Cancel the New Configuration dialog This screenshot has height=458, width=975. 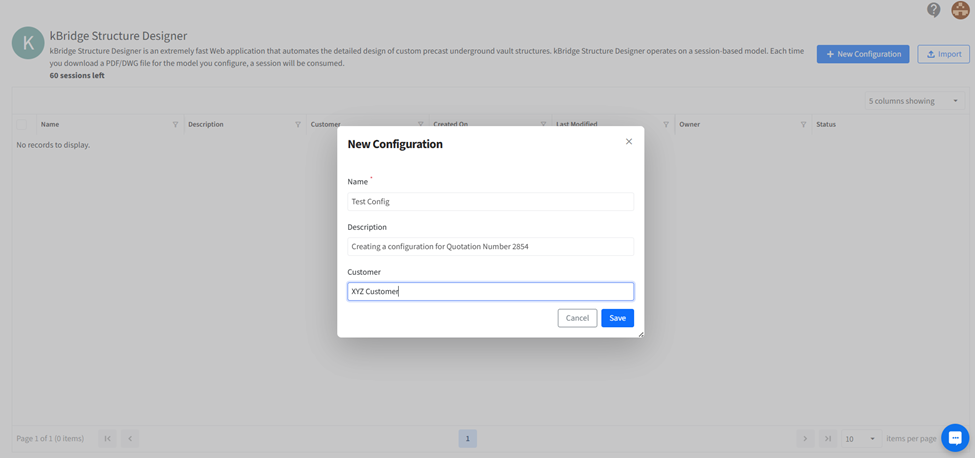click(x=577, y=318)
